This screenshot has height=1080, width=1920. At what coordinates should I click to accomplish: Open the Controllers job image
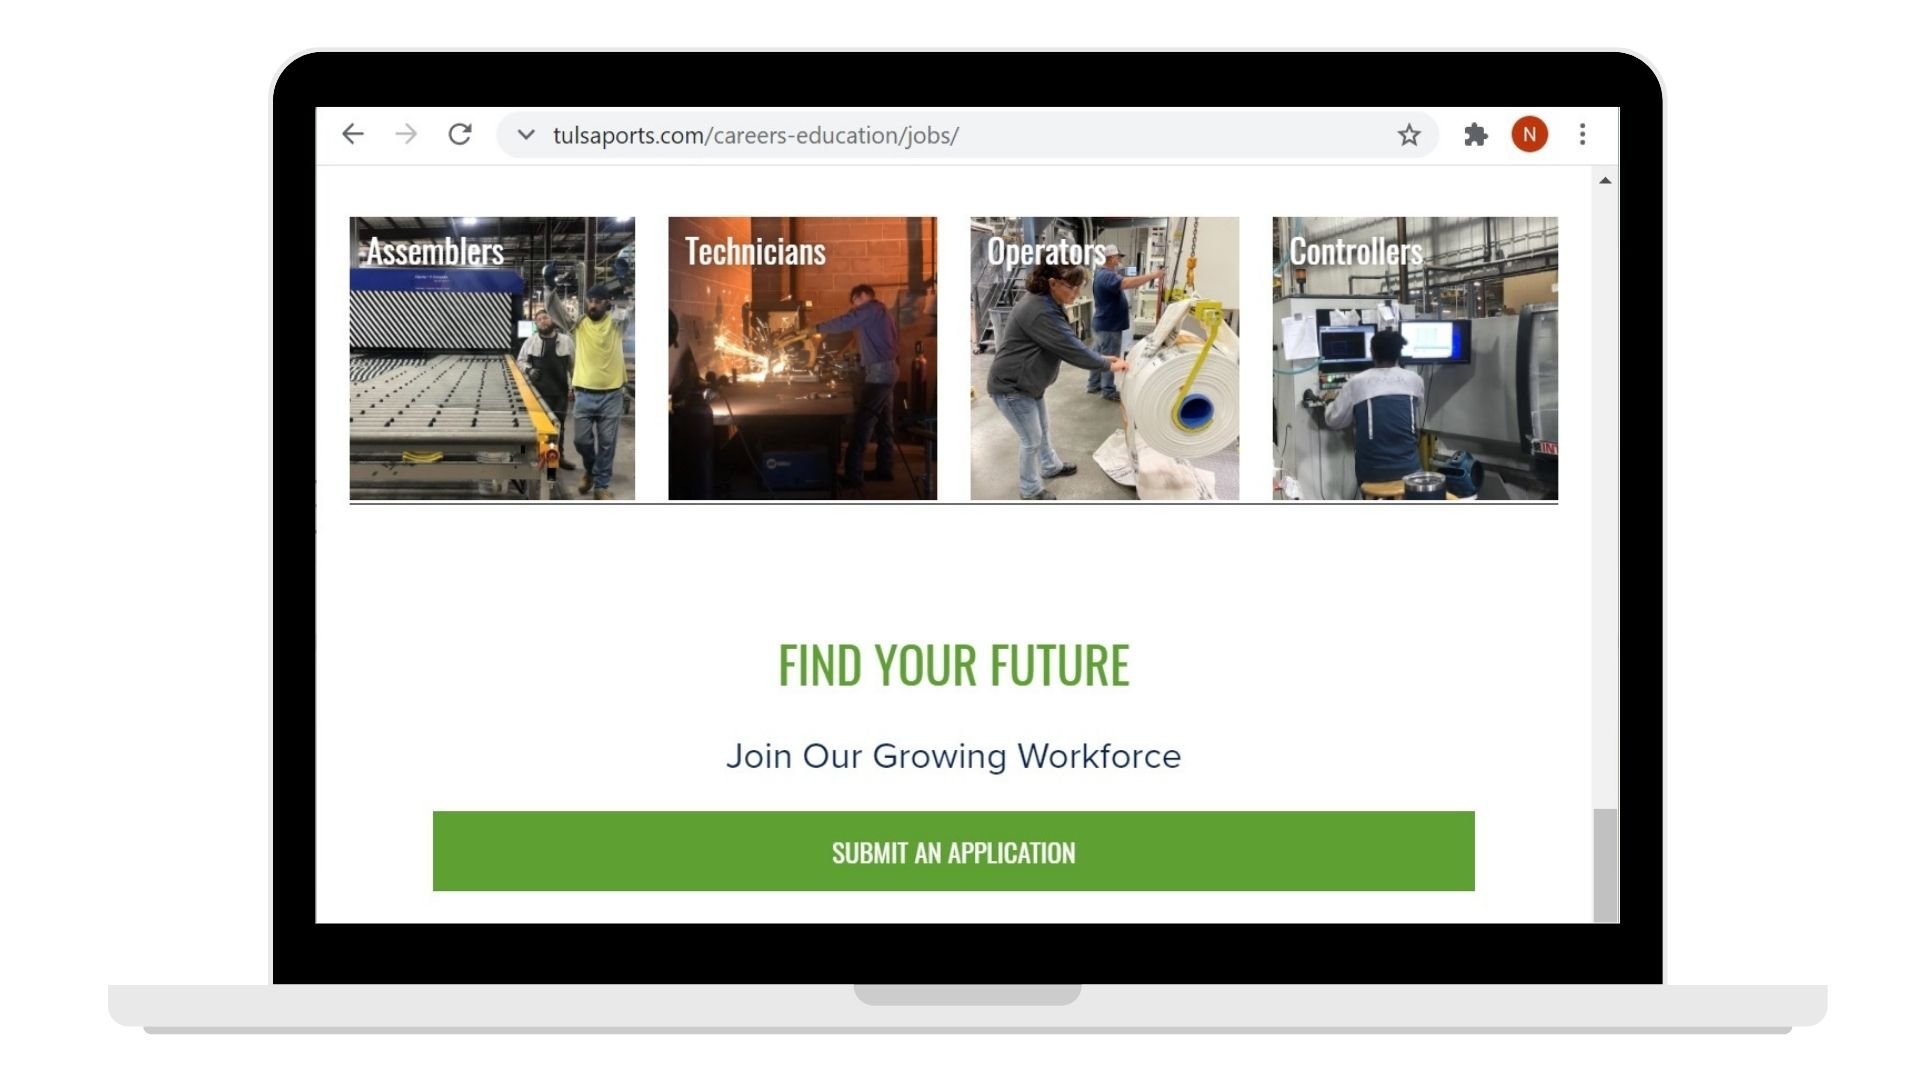point(1415,358)
